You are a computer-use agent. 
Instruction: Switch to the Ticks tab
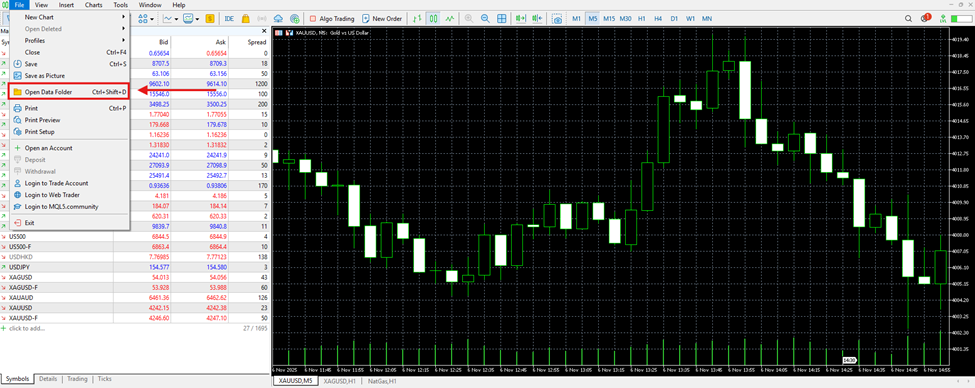click(104, 379)
